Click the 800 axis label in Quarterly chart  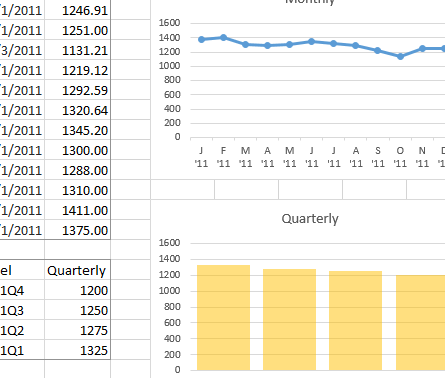172,307
